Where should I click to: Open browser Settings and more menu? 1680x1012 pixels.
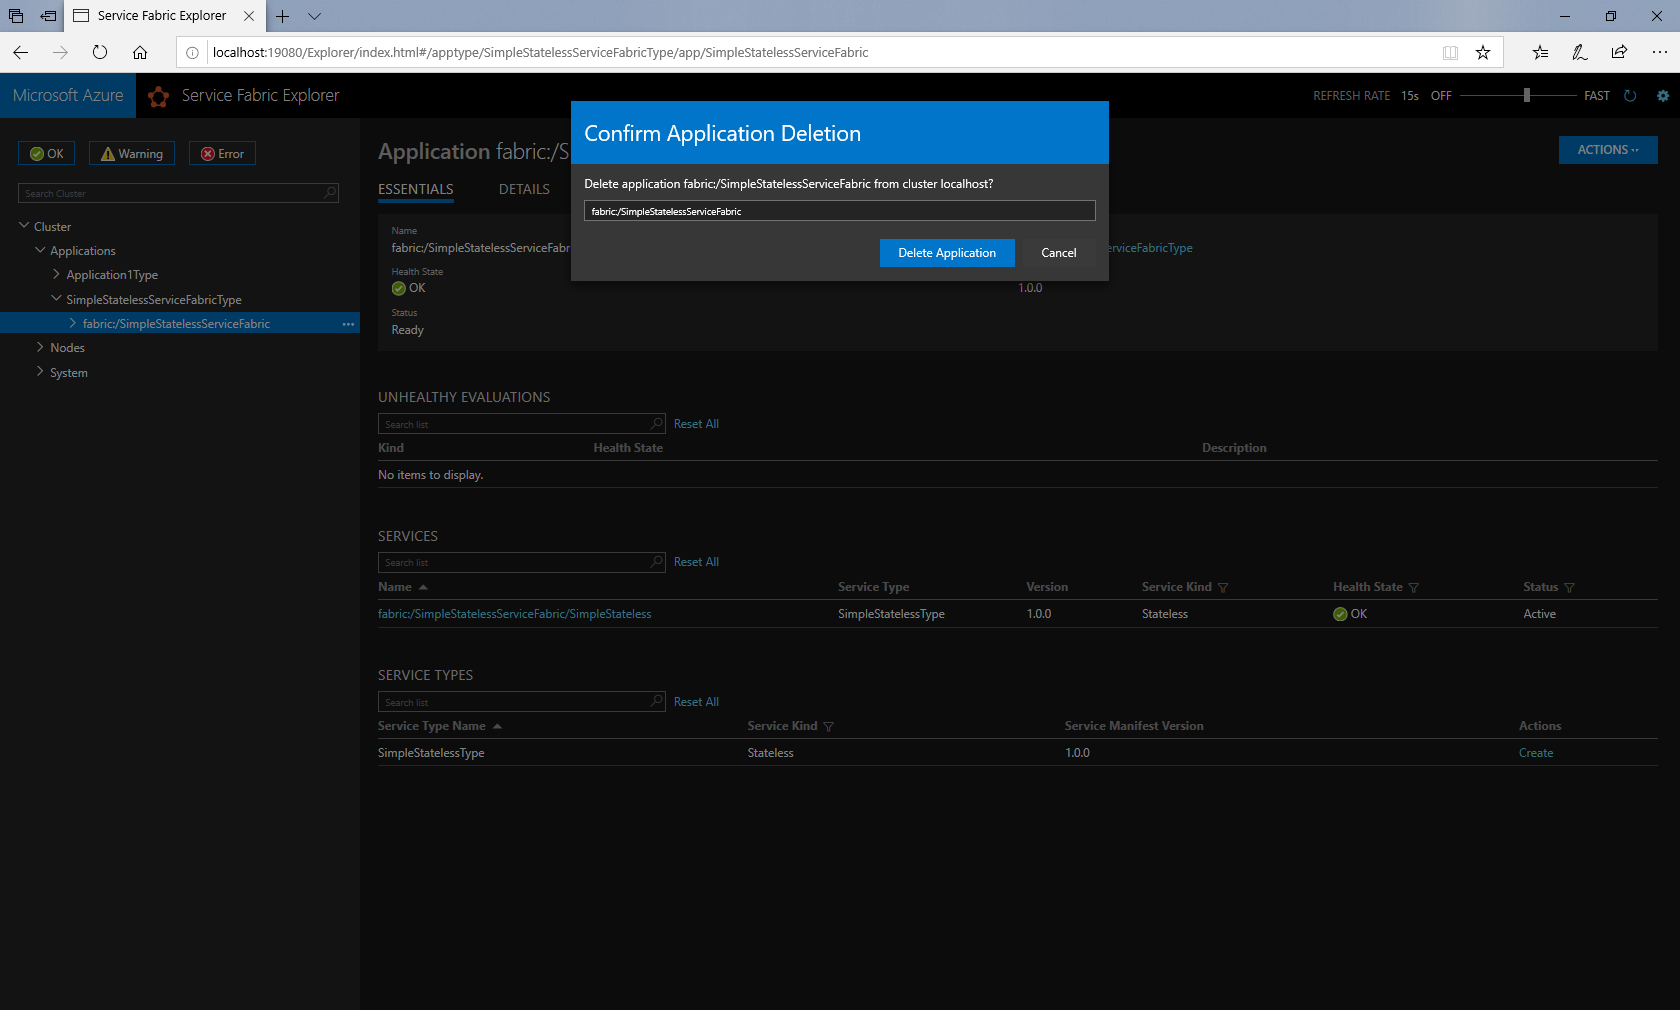point(1659,52)
